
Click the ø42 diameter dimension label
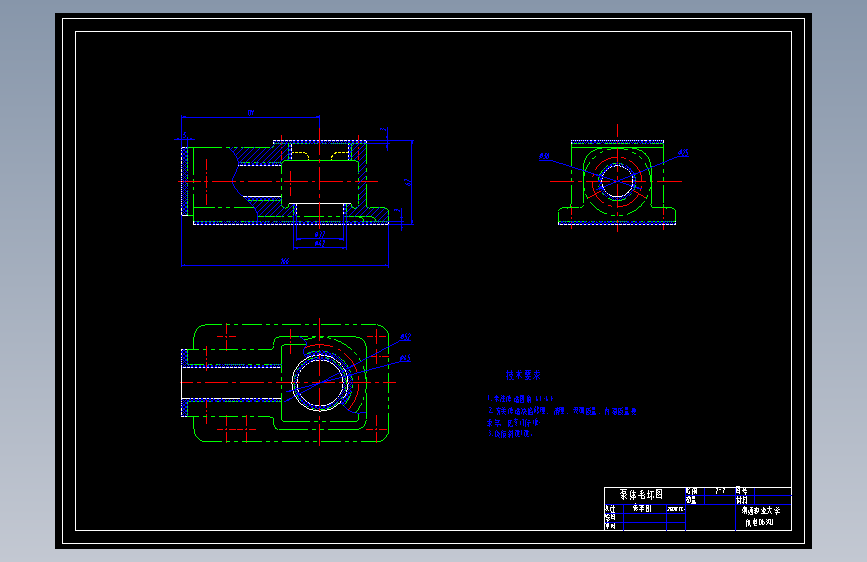(320, 243)
